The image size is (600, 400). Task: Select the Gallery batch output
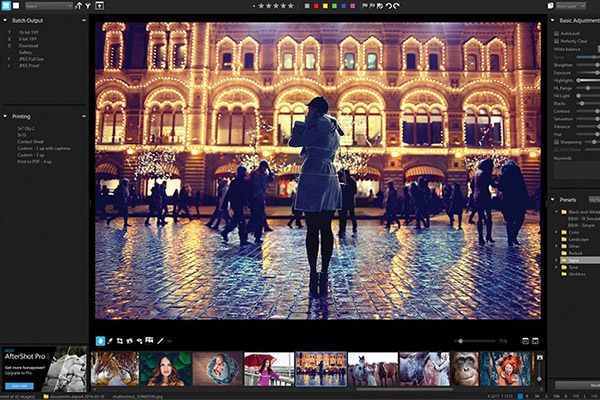tap(25, 52)
